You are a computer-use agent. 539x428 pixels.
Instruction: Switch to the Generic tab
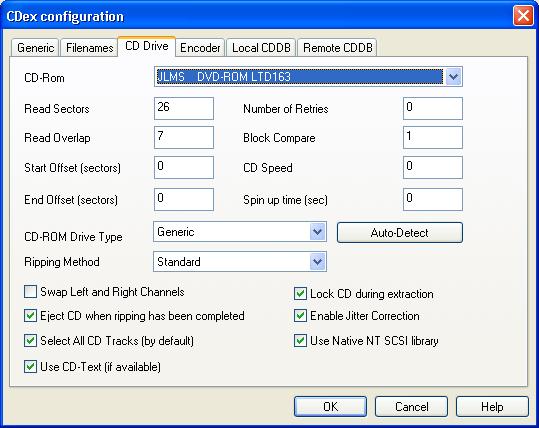pyautogui.click(x=35, y=47)
